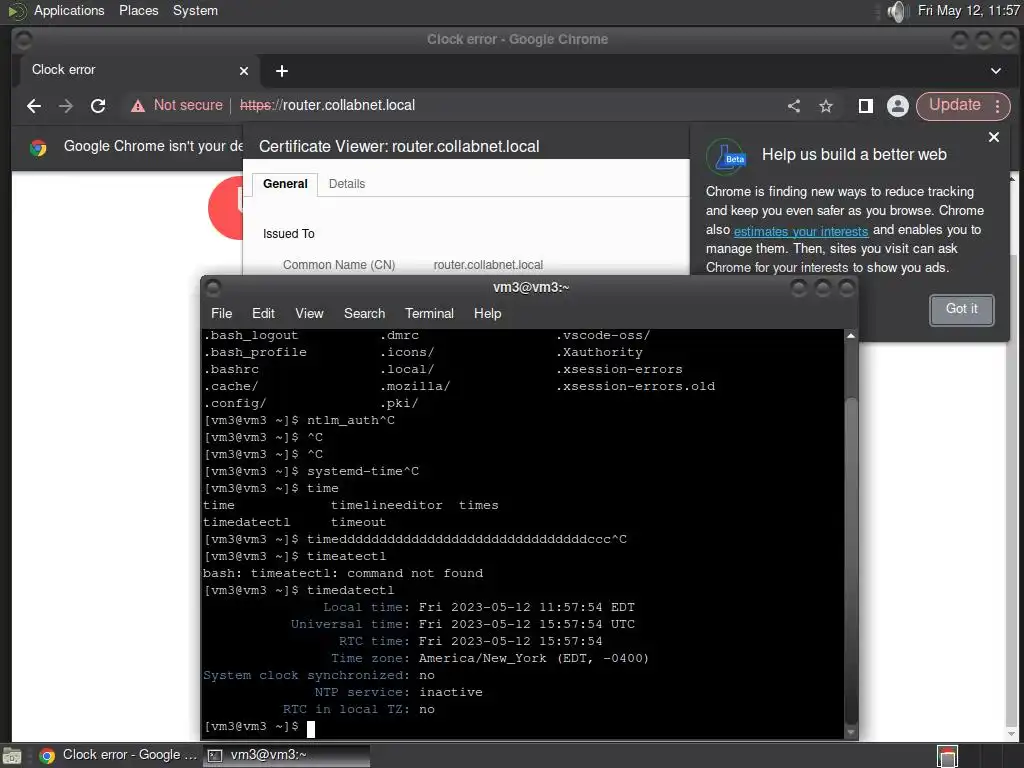This screenshot has width=1024, height=768.
Task: Click the volume speaker icon in top panel
Action: pos(899,11)
